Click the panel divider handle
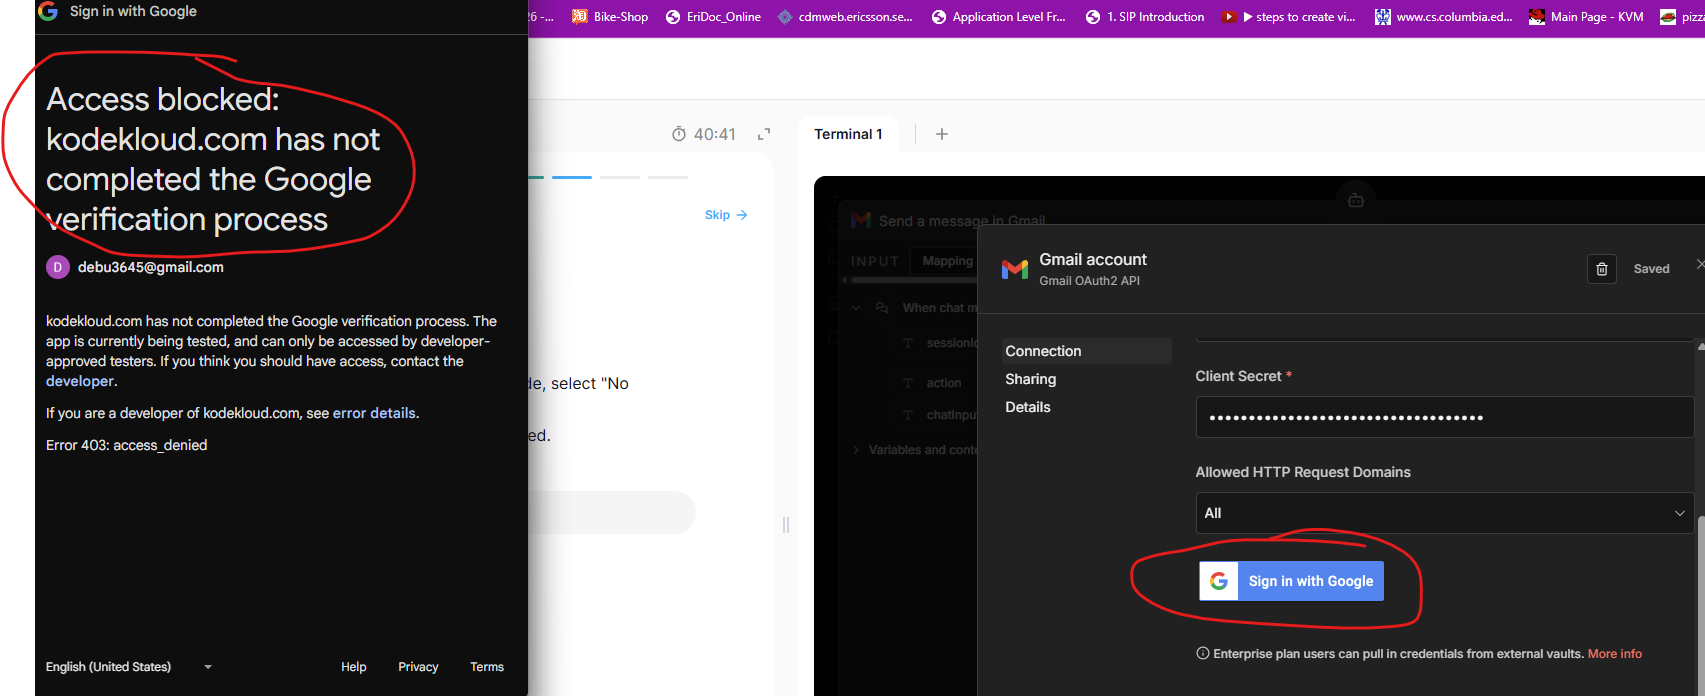1705x696 pixels. coord(786,525)
